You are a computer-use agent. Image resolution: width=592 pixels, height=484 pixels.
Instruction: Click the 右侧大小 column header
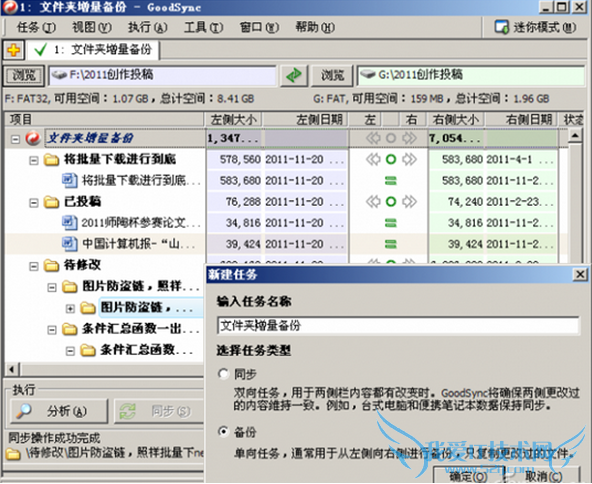point(456,120)
